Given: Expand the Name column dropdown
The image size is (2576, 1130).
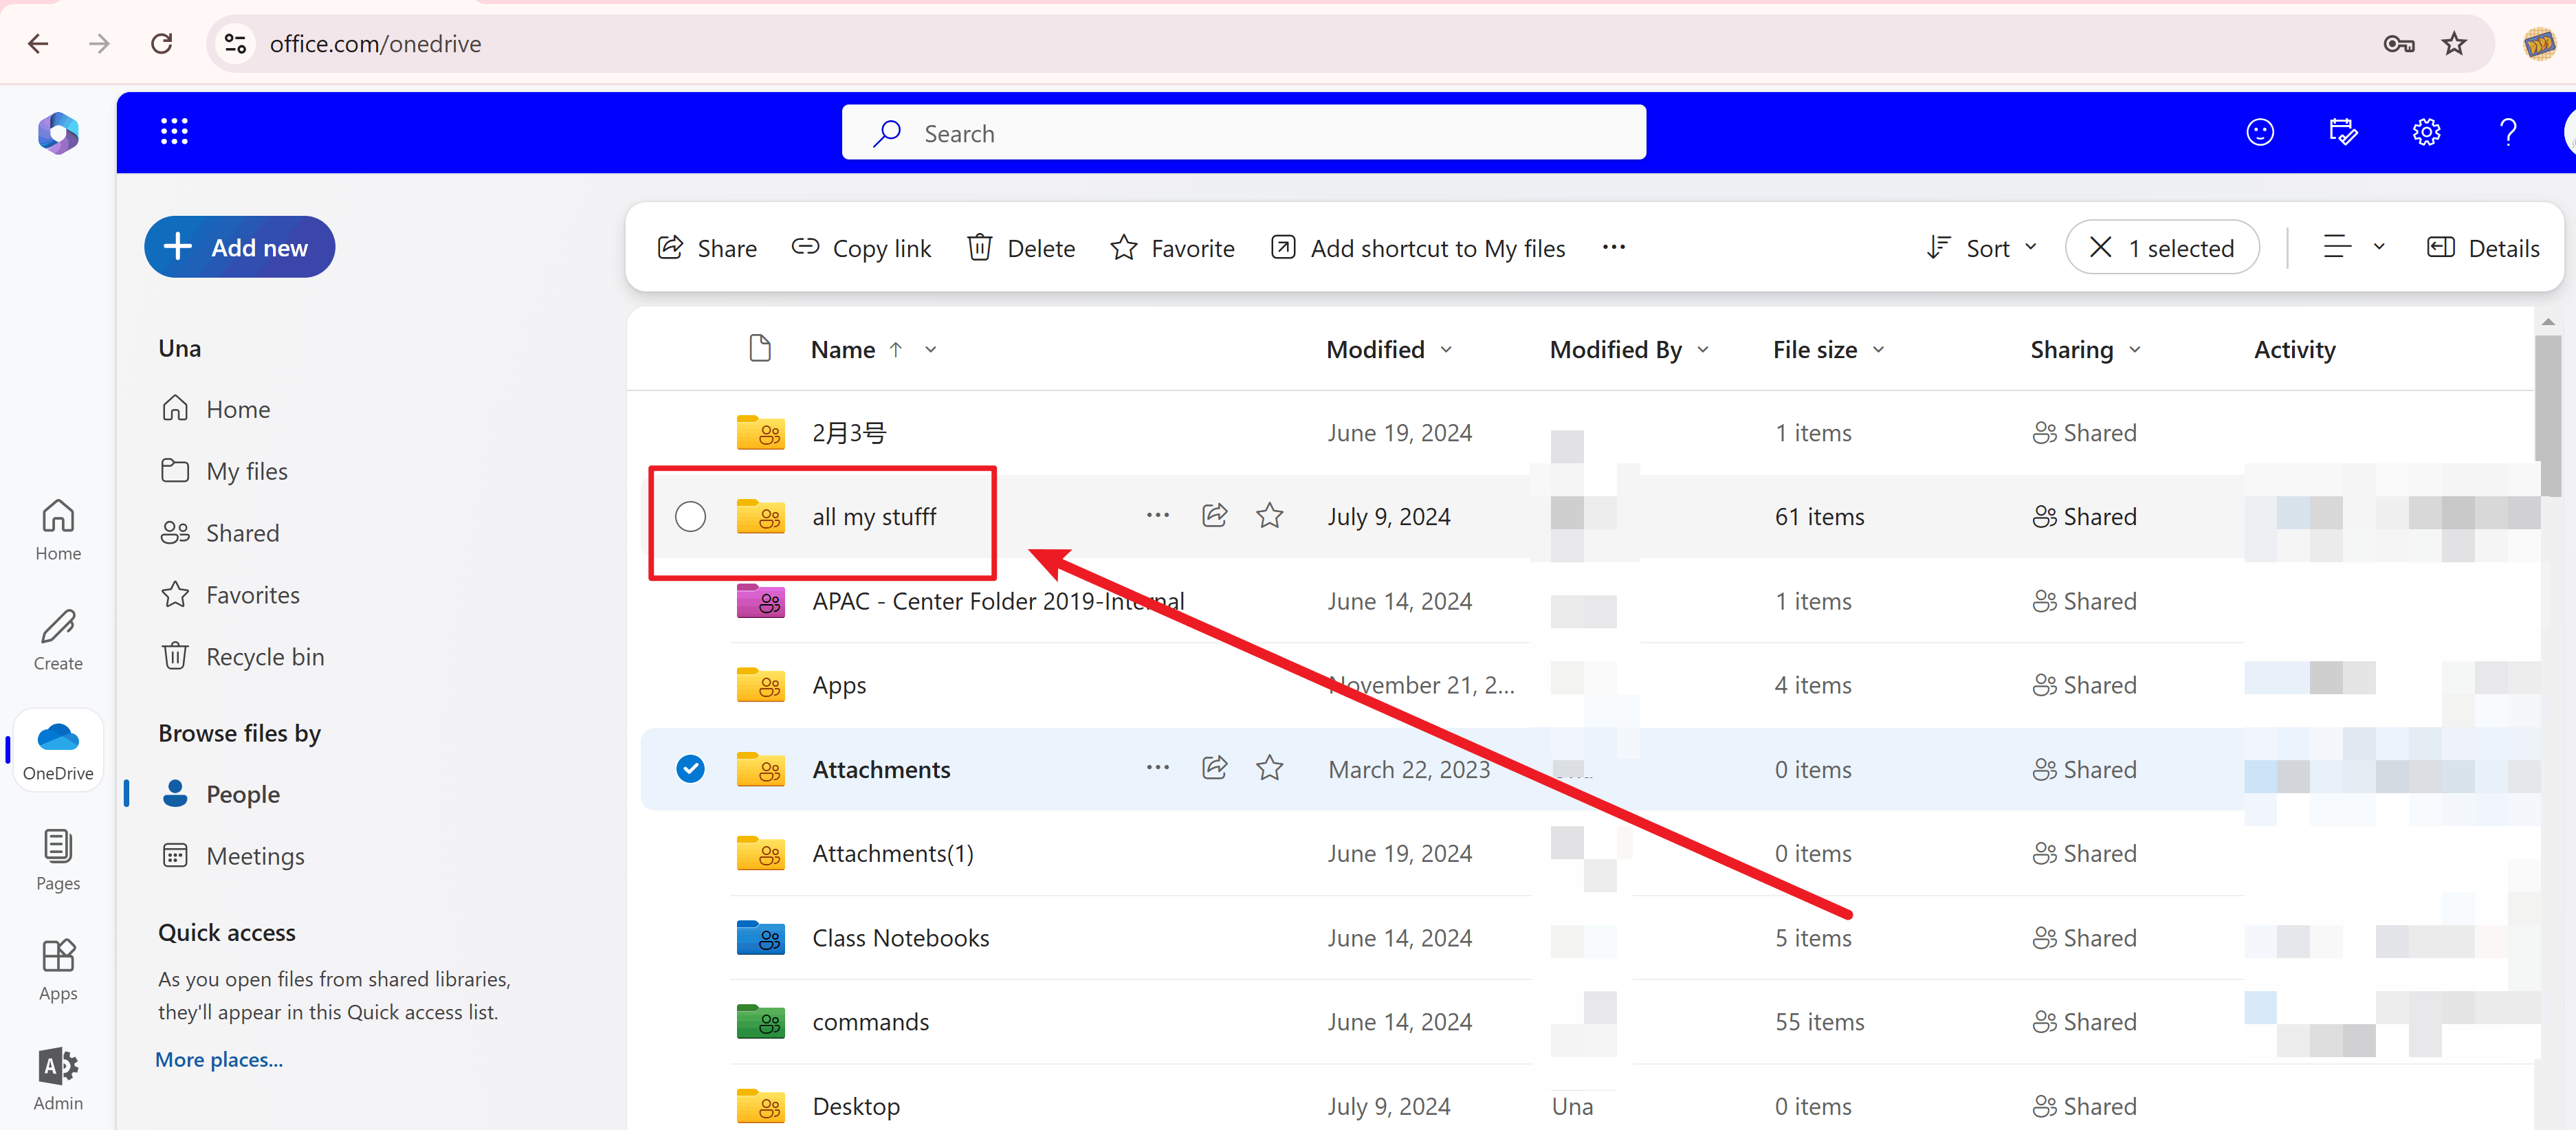Looking at the screenshot, I should pyautogui.click(x=930, y=349).
